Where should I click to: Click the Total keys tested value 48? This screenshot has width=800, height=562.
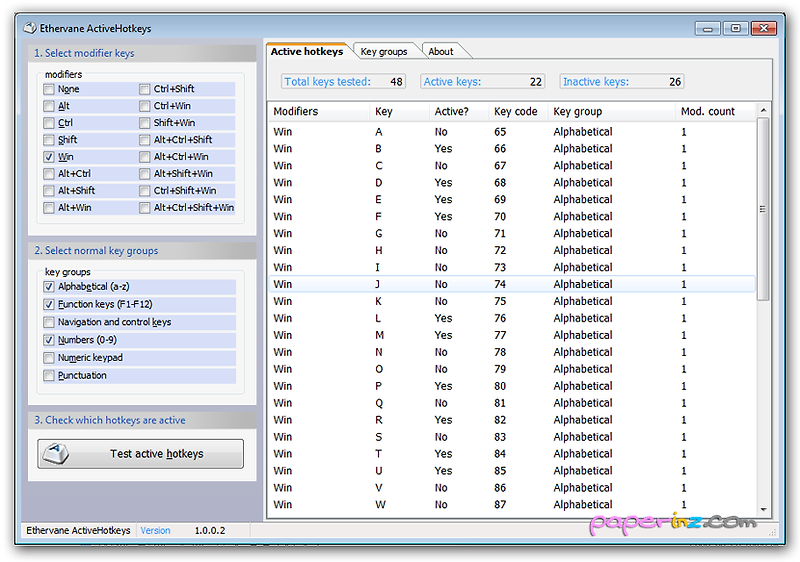coord(396,82)
